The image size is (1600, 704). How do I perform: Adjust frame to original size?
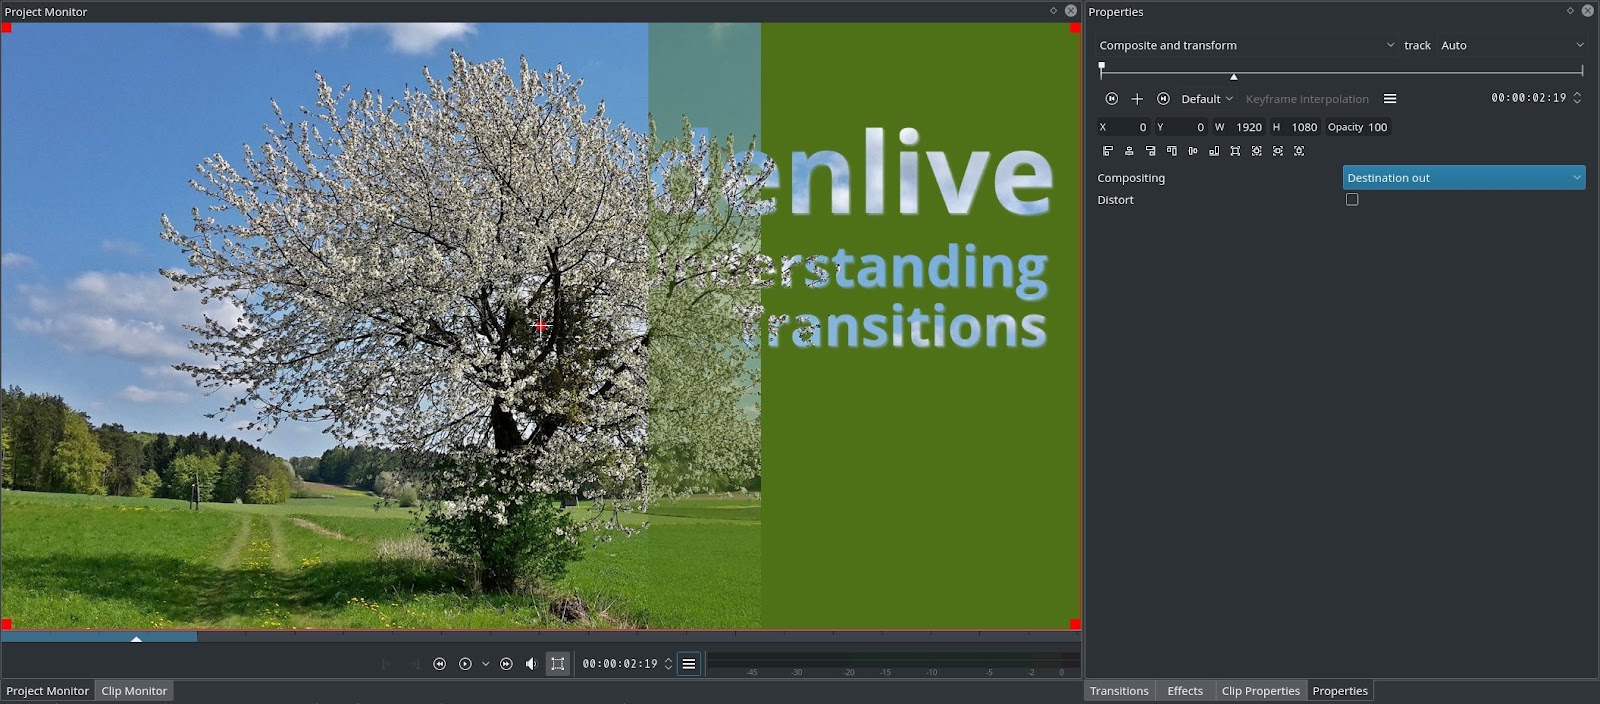1236,151
